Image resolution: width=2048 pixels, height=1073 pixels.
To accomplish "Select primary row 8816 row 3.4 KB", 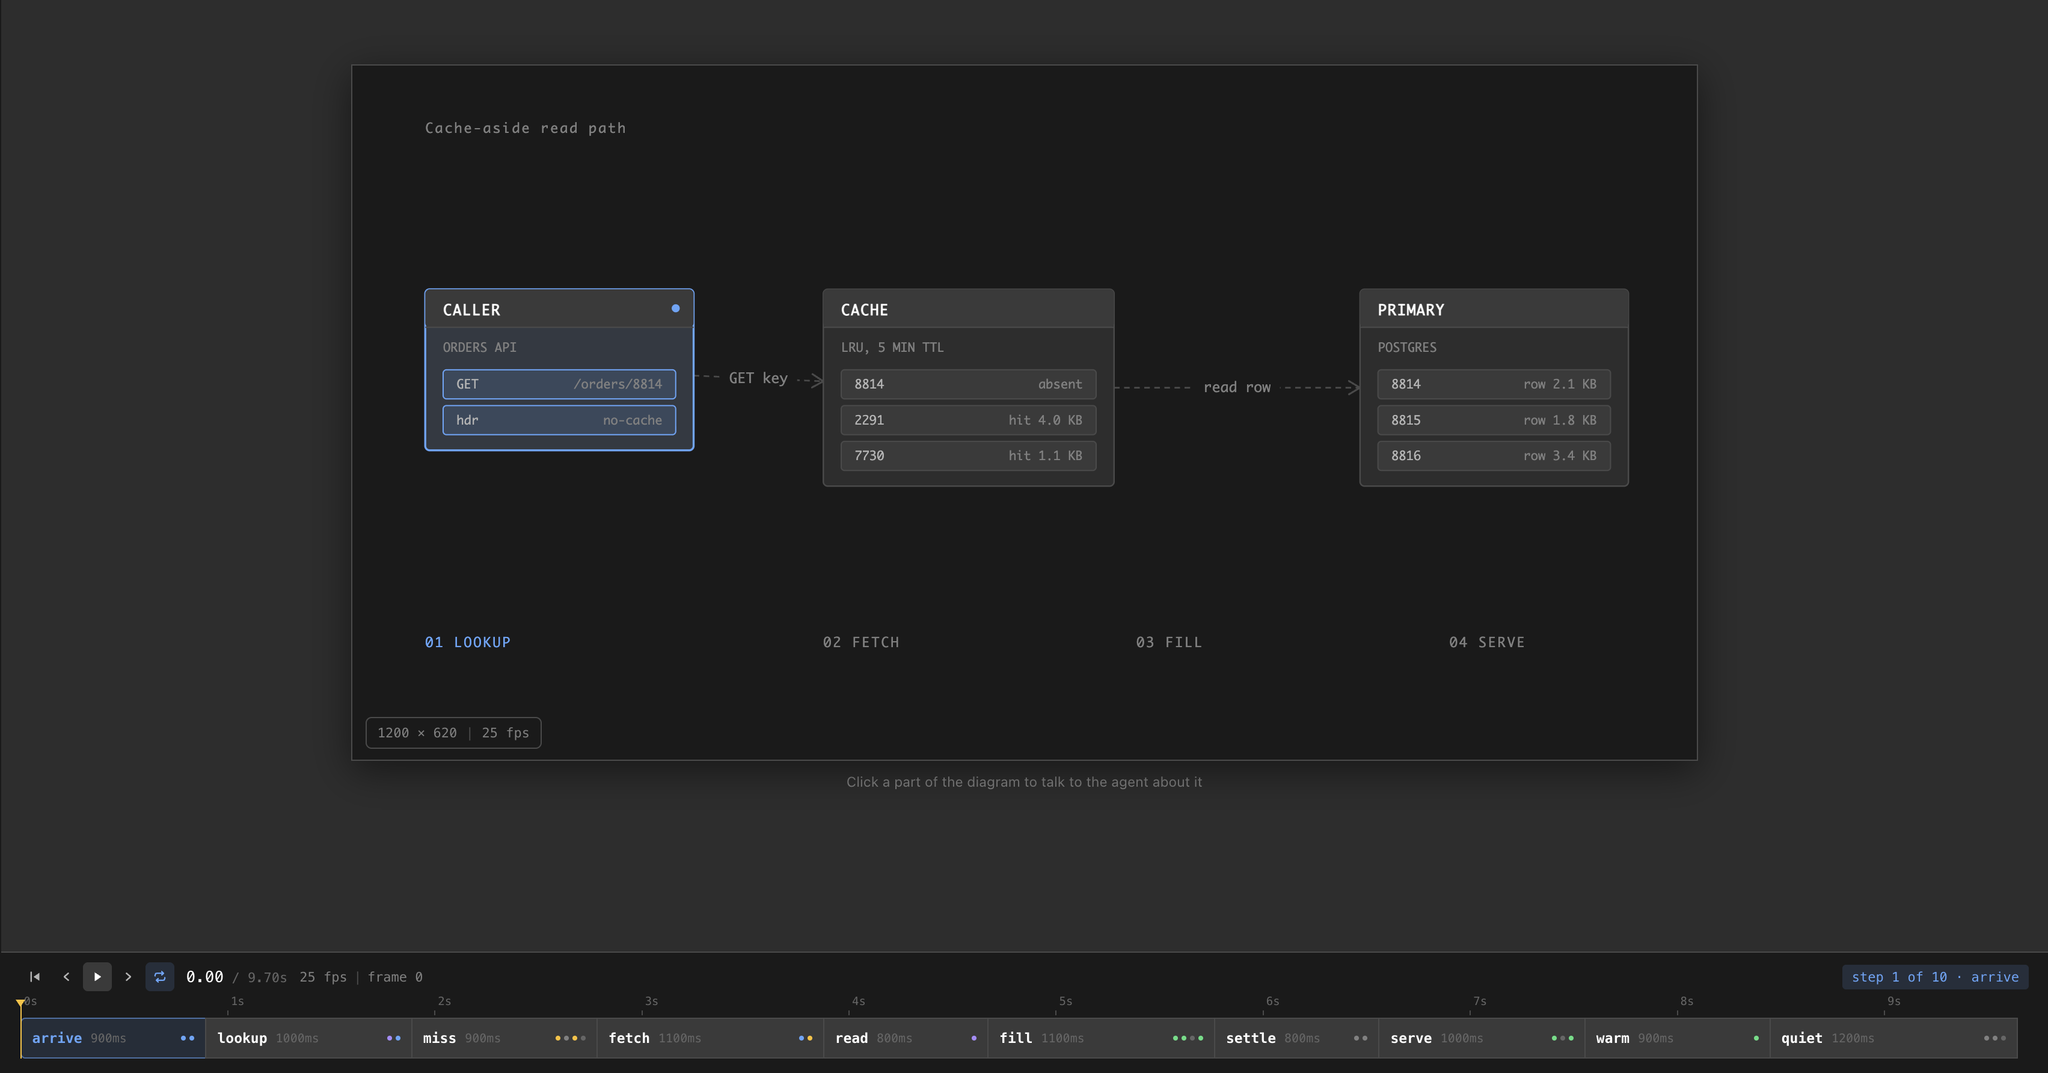I will point(1494,456).
